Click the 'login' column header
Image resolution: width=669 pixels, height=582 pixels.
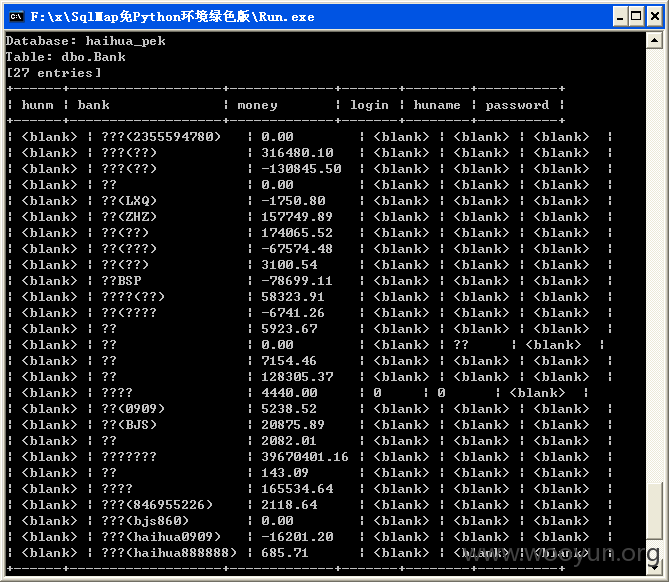click(x=369, y=105)
